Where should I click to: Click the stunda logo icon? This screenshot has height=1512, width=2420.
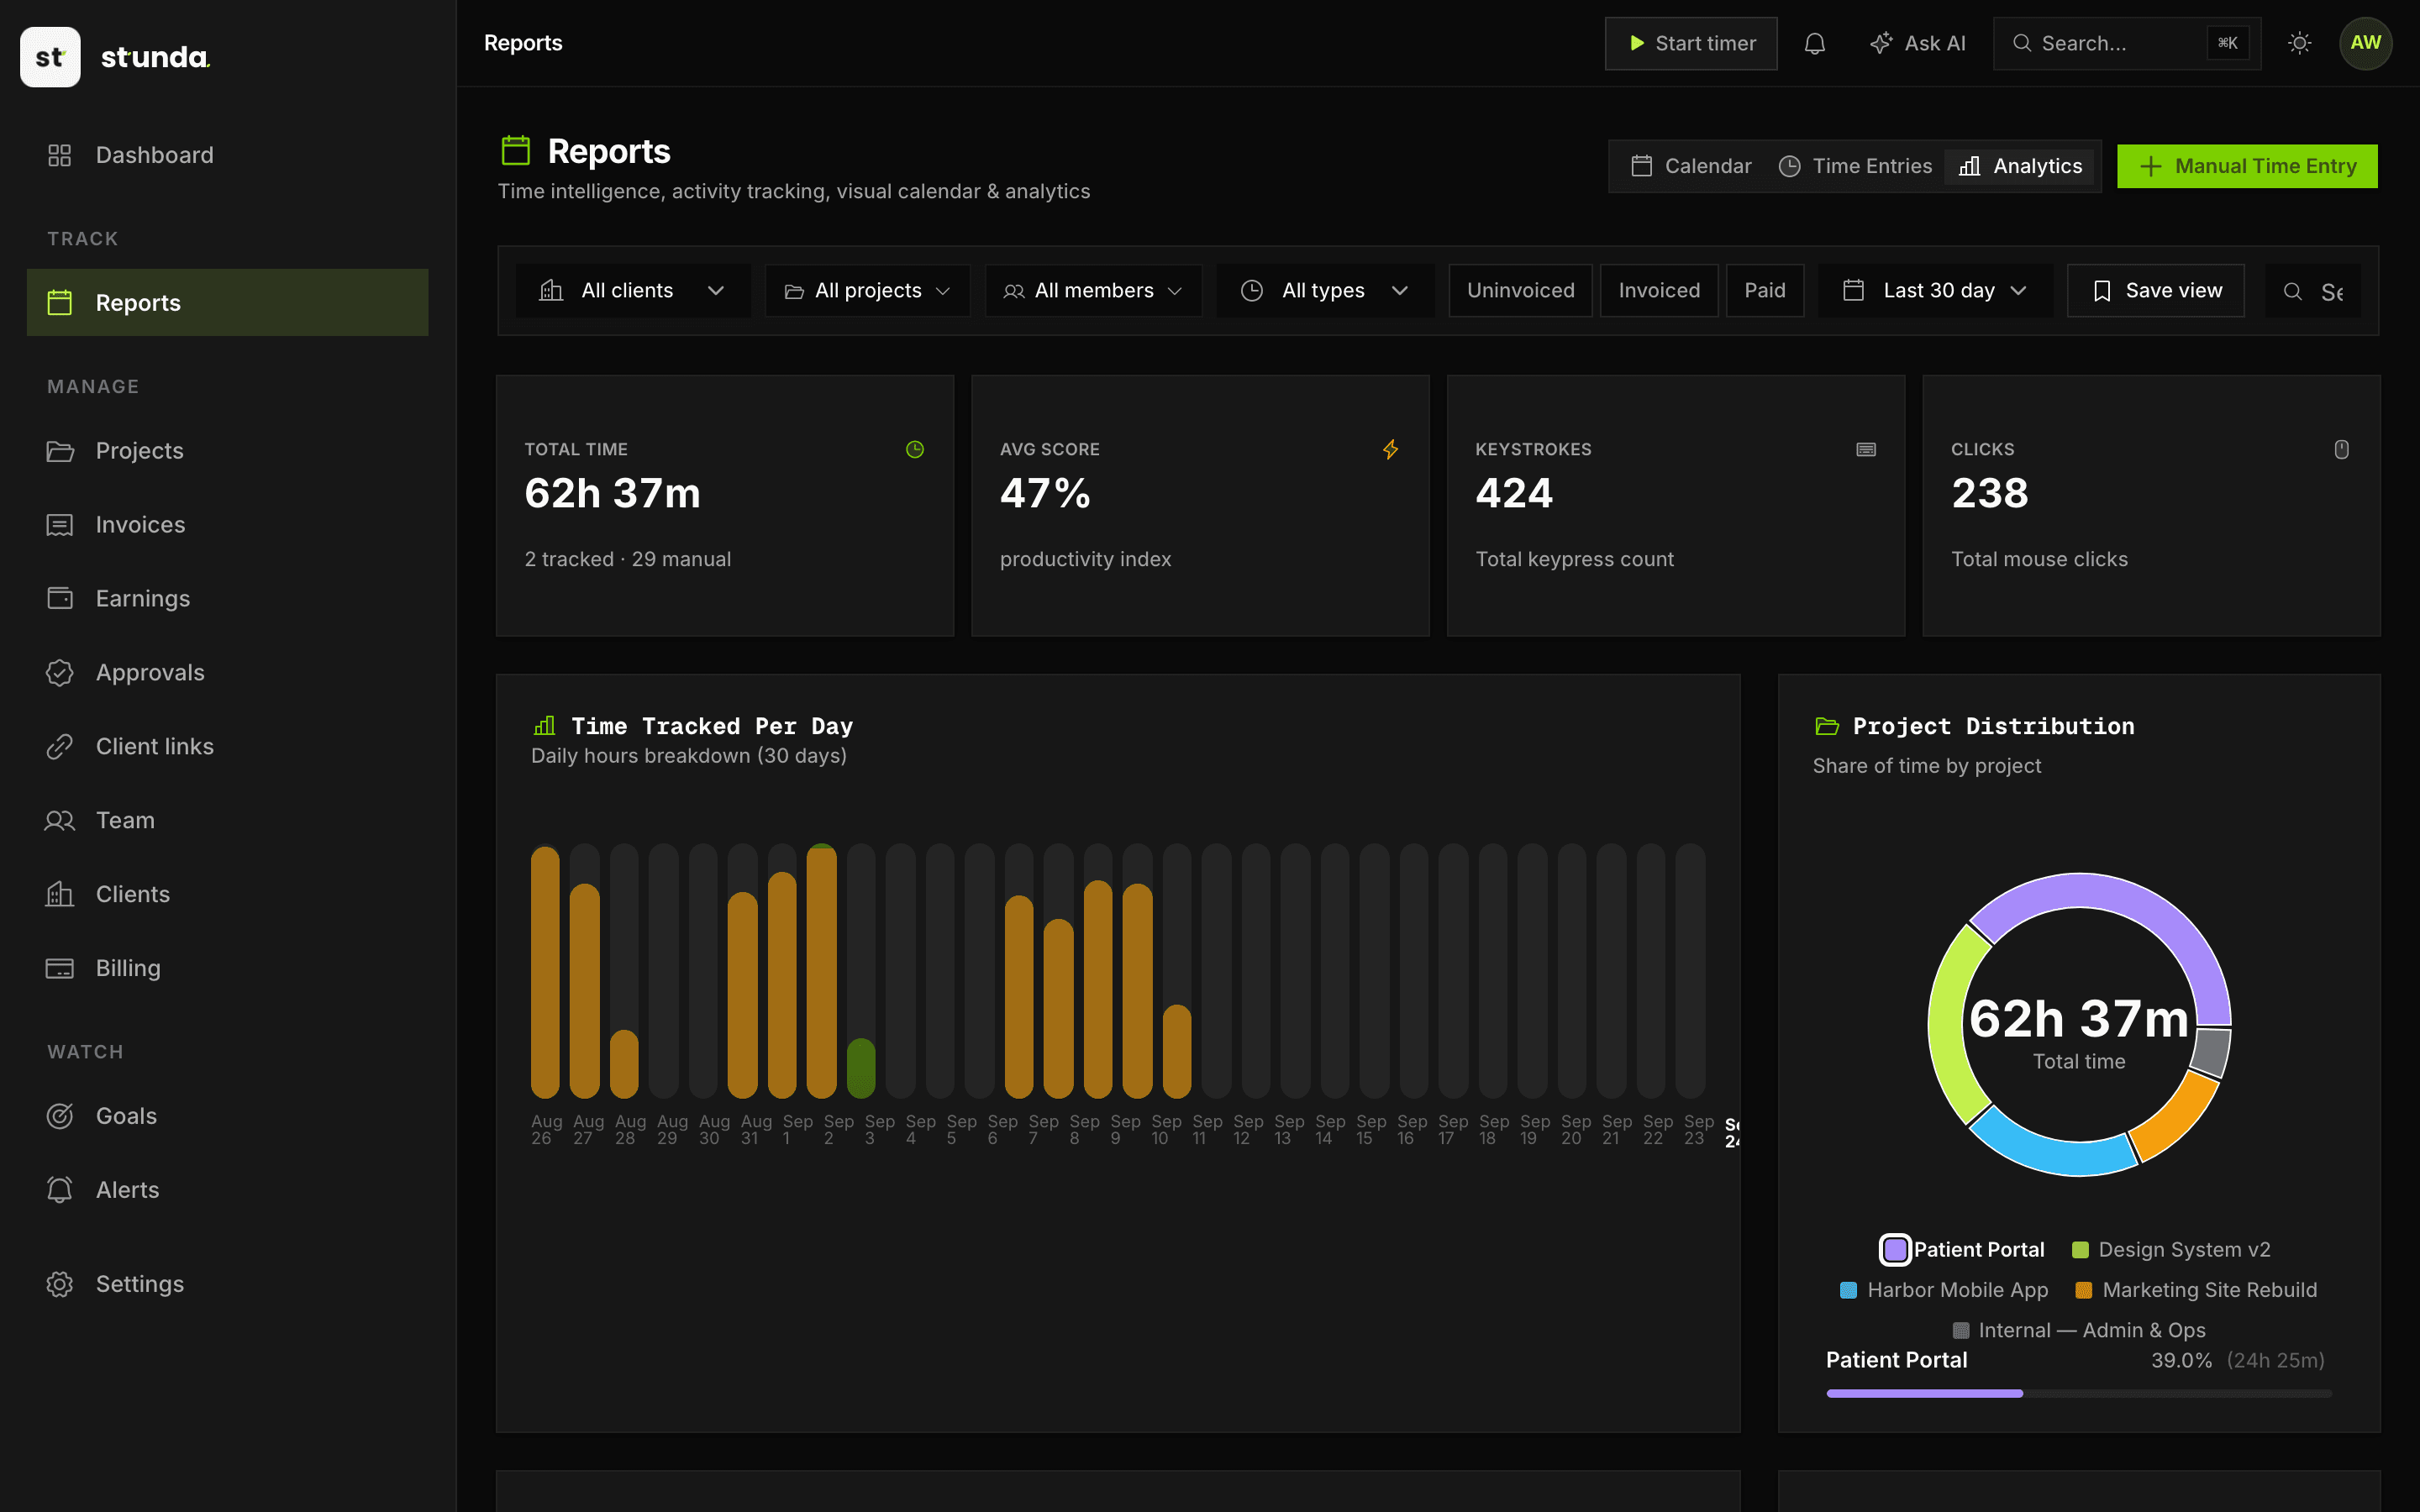(50, 57)
